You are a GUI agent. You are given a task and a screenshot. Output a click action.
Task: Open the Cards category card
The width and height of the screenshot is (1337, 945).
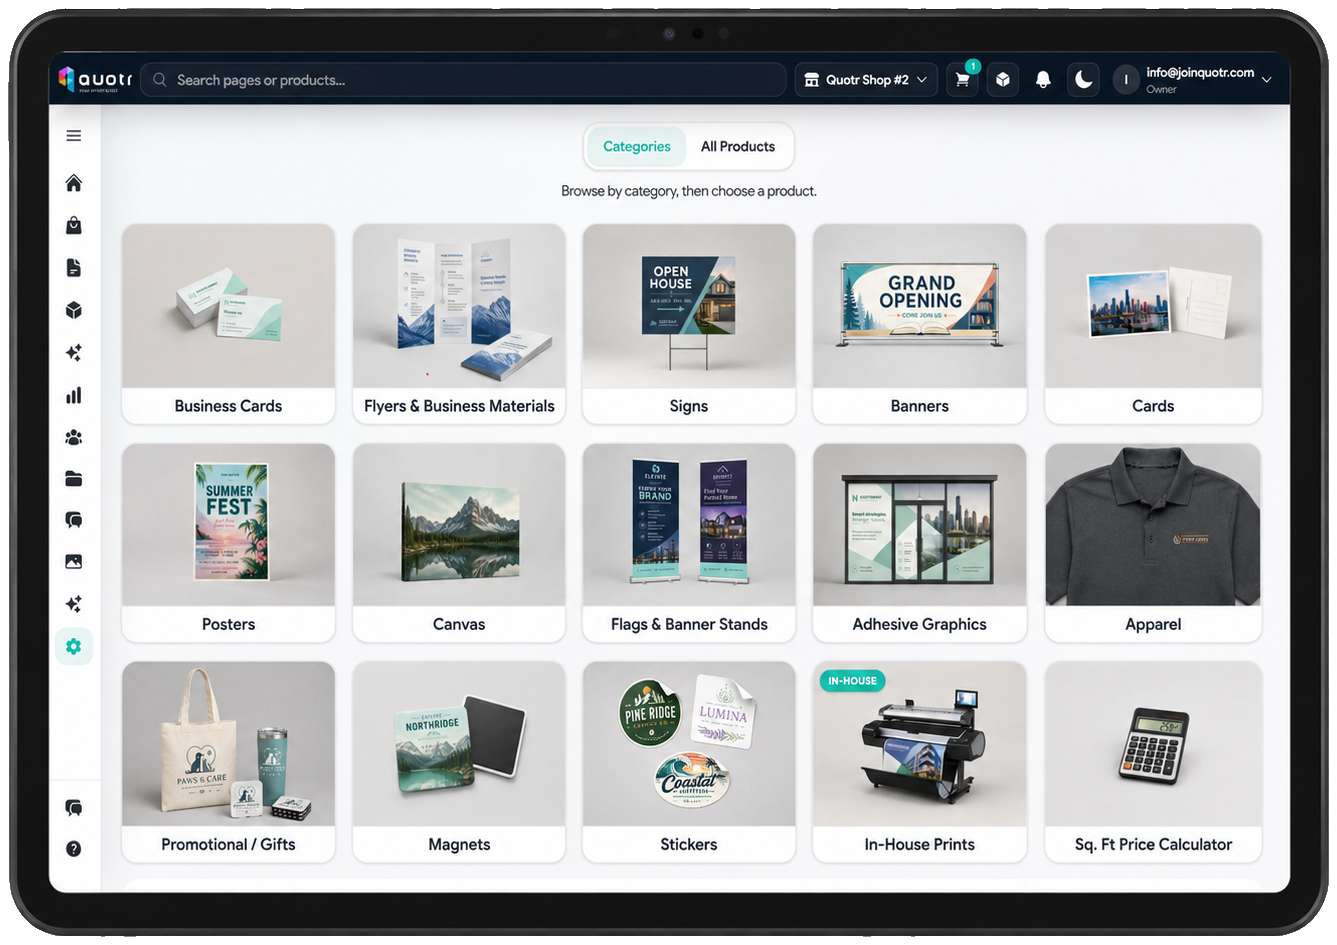point(1153,323)
